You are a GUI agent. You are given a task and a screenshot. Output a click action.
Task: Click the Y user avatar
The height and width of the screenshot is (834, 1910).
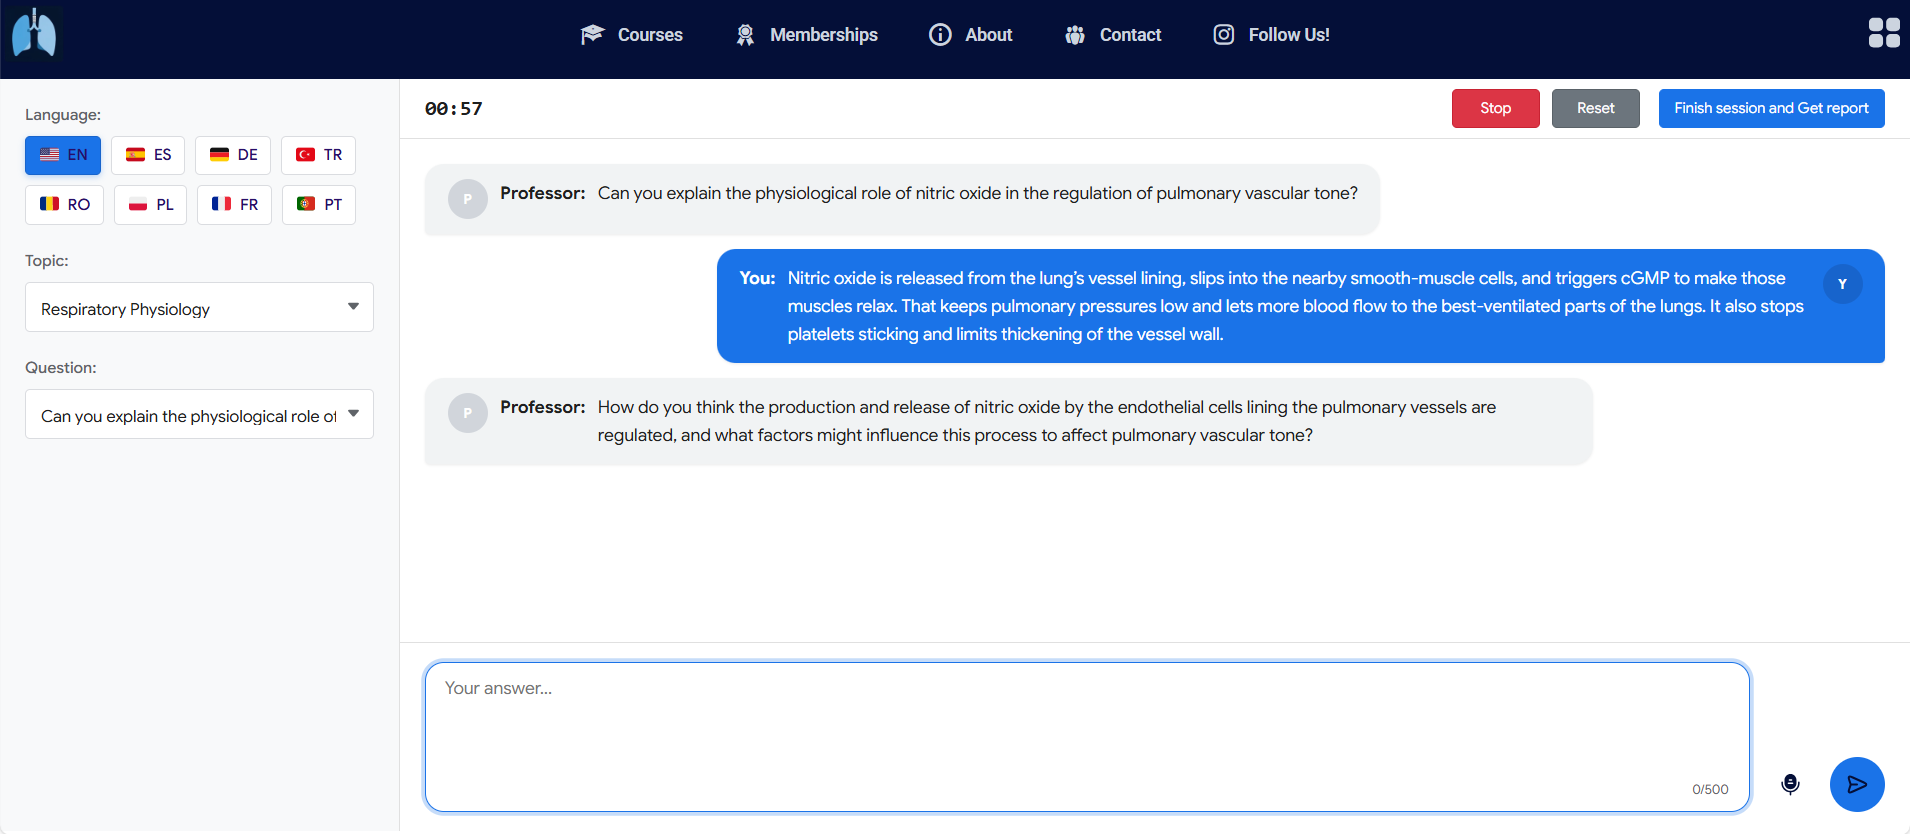[1842, 284]
